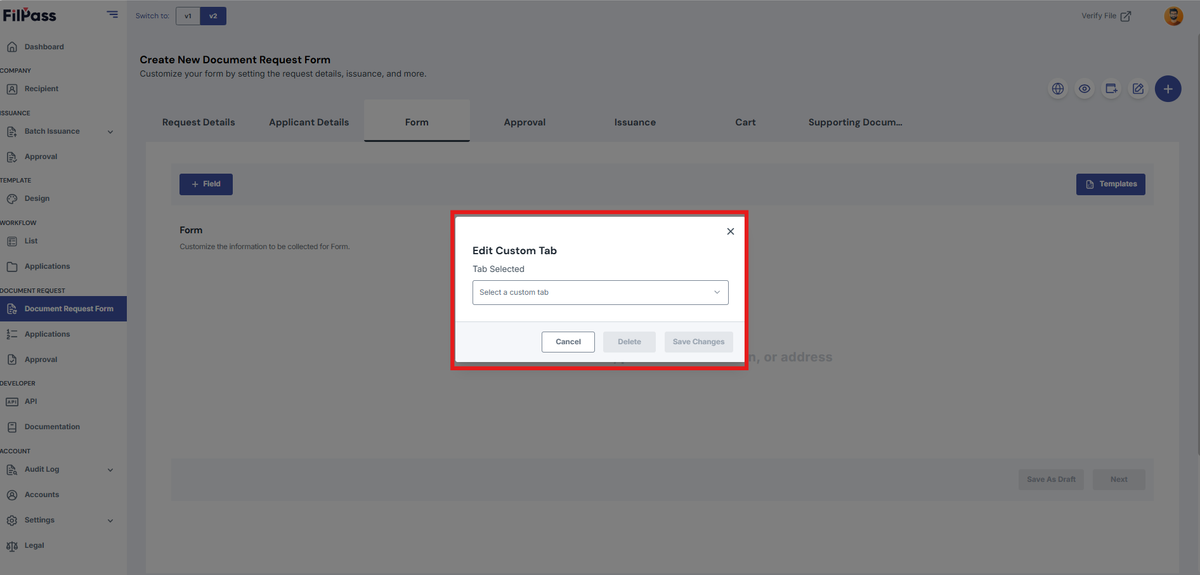Close the Edit Custom Tab dialog

point(730,231)
